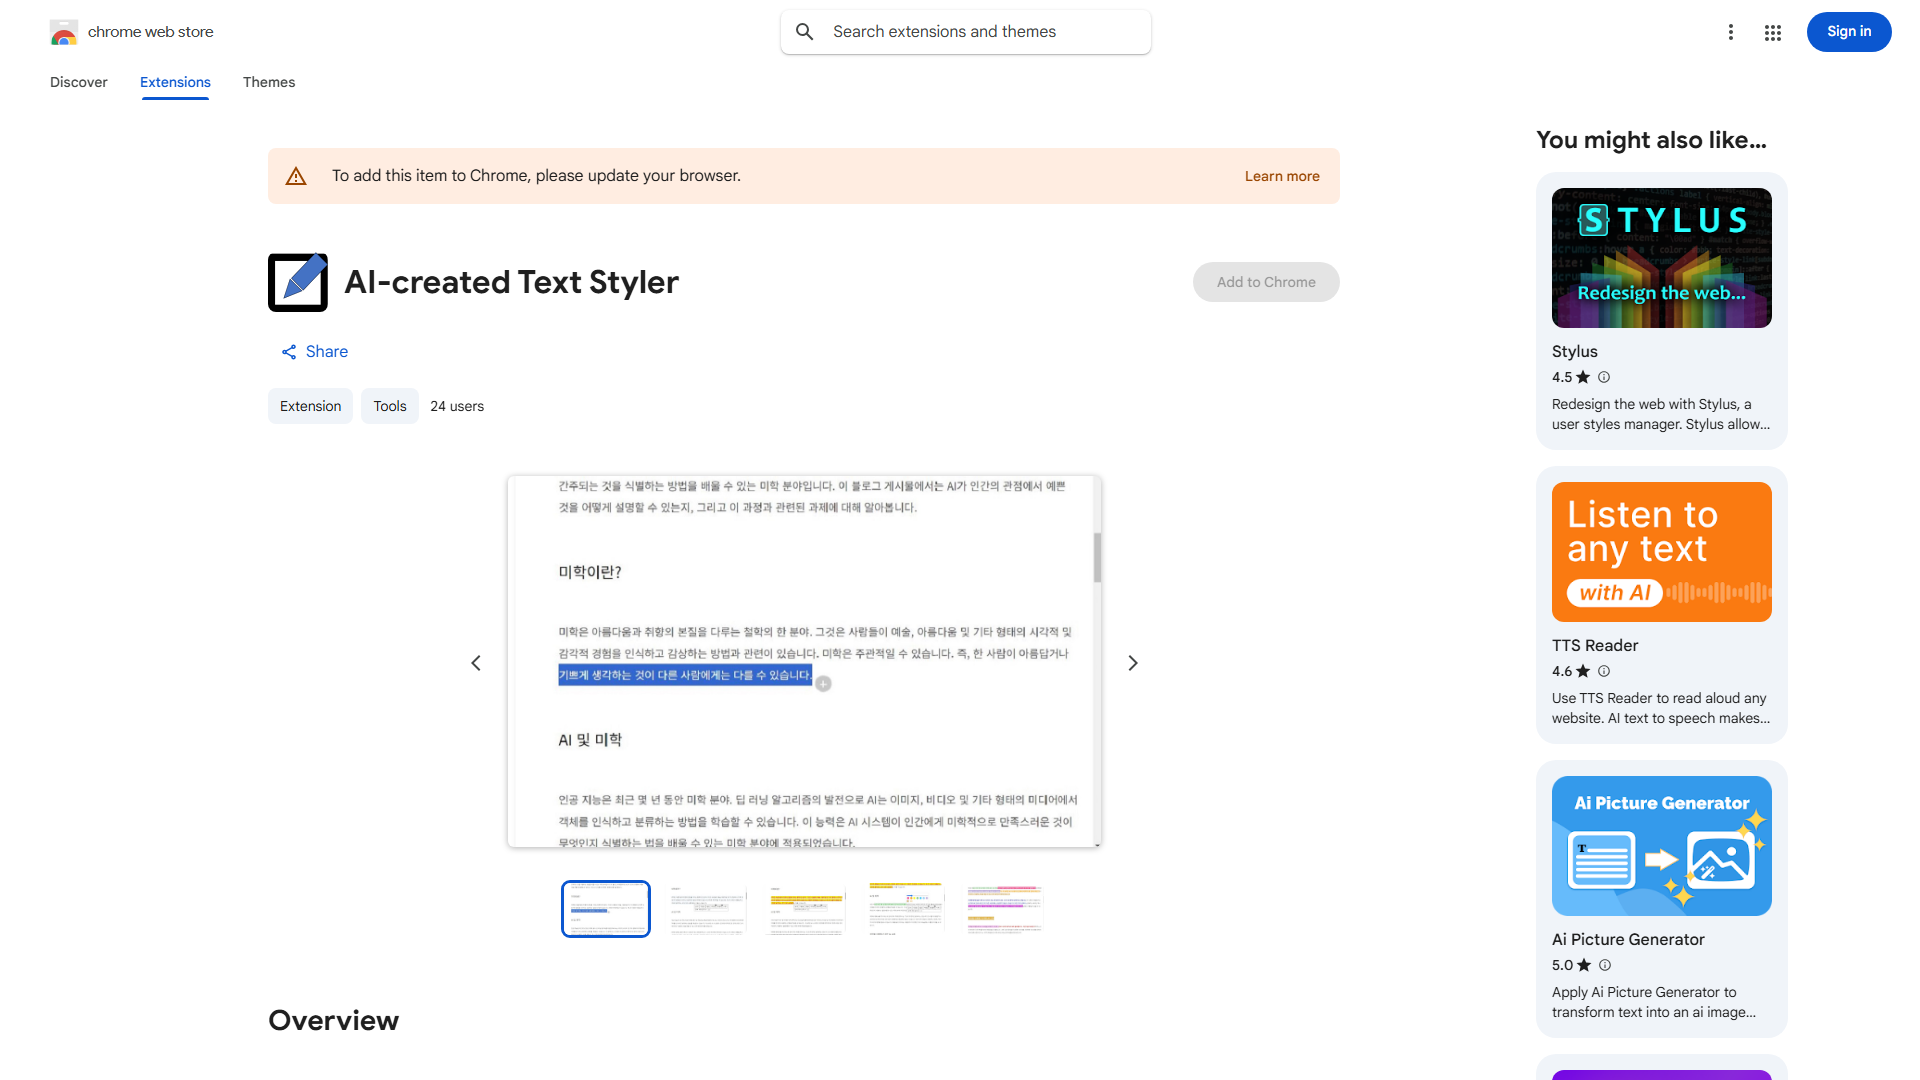Click the Learn more link in the banner
Image resolution: width=1920 pixels, height=1080 pixels.
pyautogui.click(x=1281, y=175)
